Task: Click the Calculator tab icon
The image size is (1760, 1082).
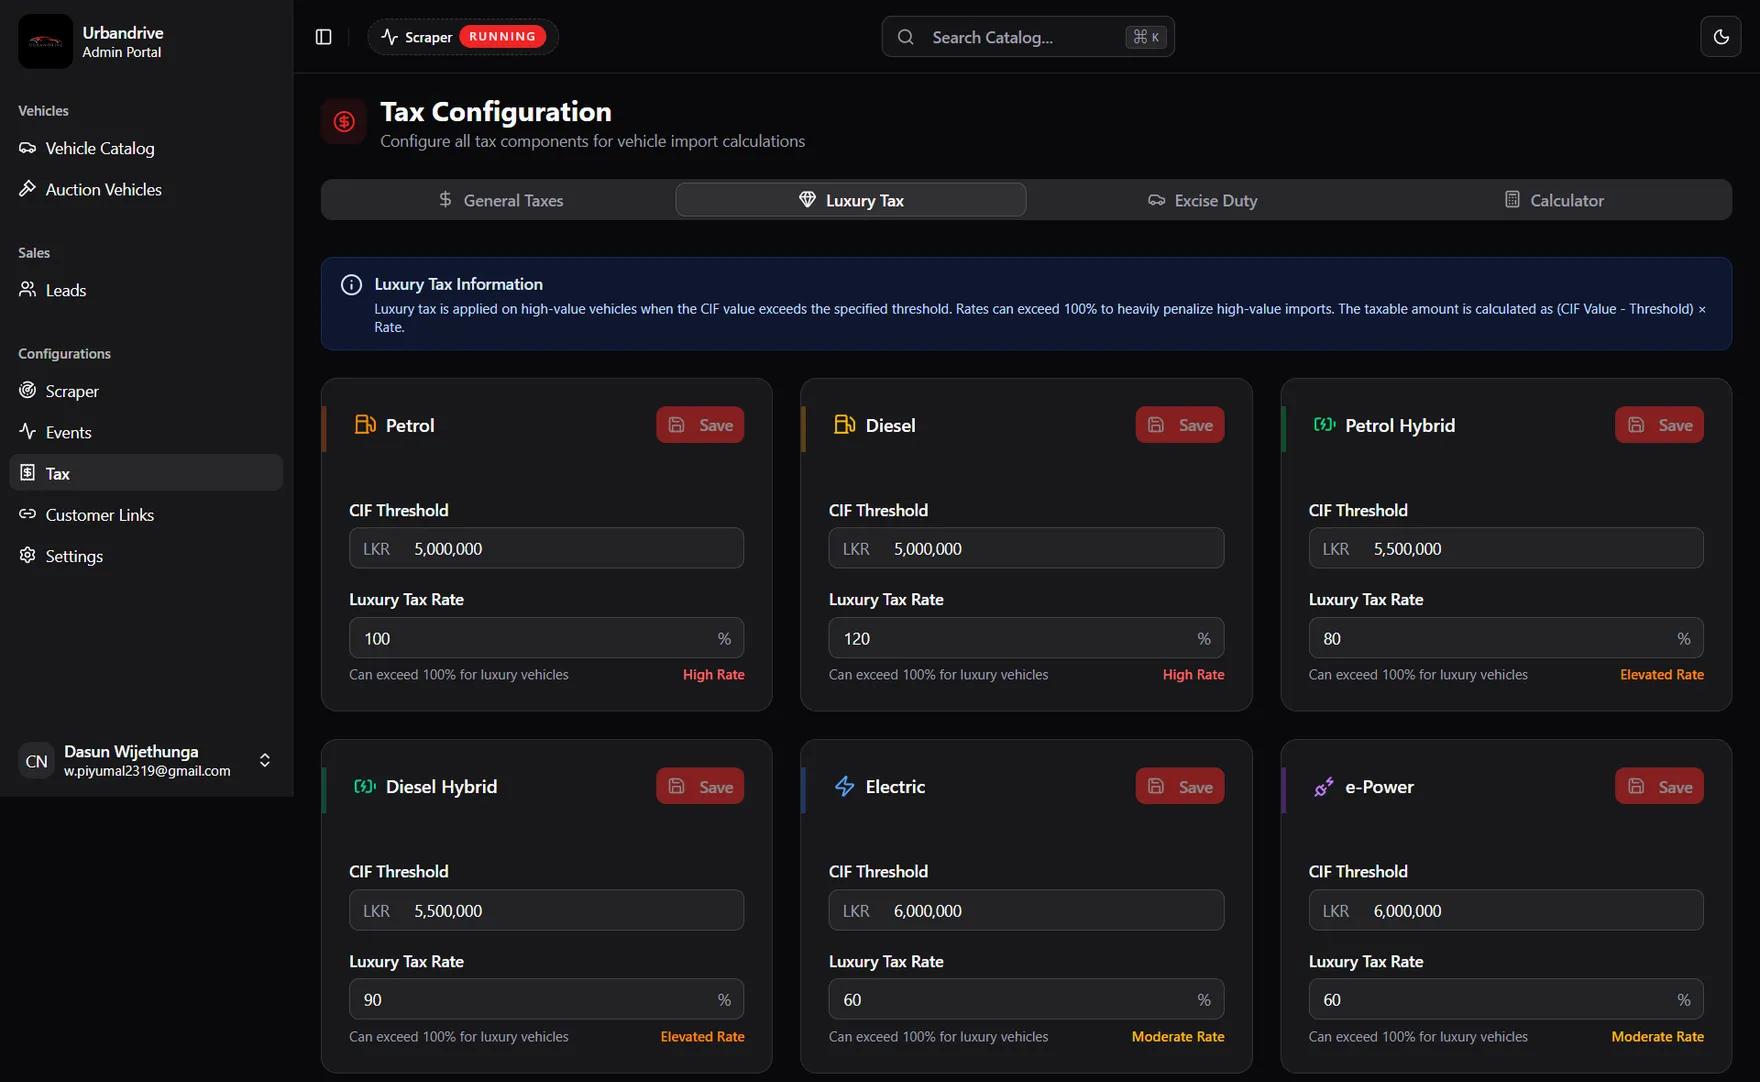Action: click(x=1512, y=200)
